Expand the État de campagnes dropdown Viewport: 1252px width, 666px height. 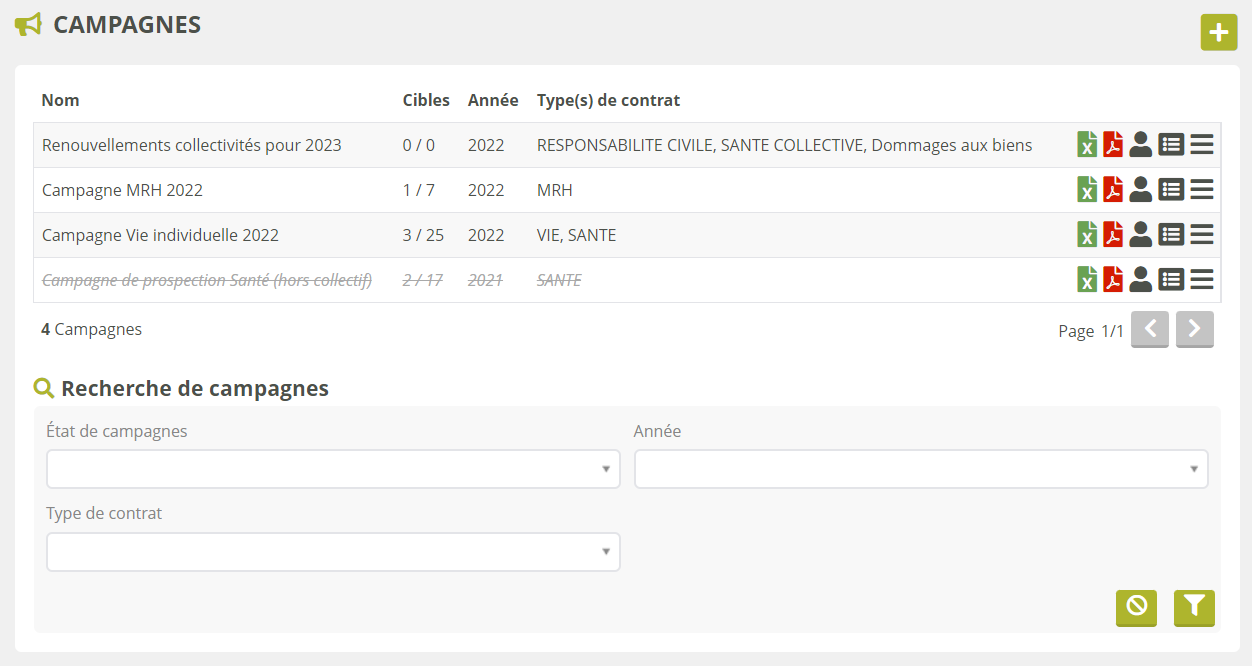click(333, 469)
